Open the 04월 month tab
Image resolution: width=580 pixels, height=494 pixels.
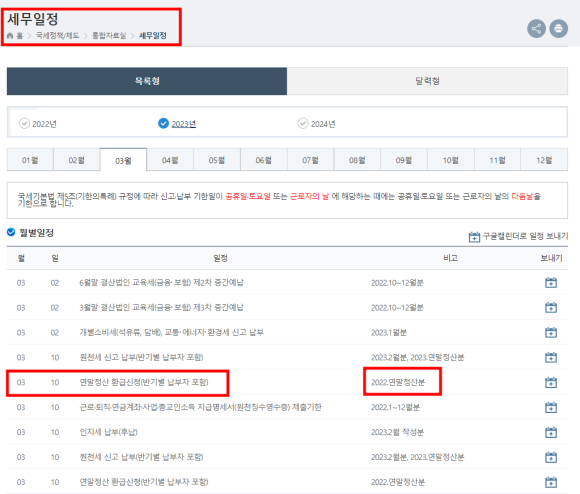point(170,160)
